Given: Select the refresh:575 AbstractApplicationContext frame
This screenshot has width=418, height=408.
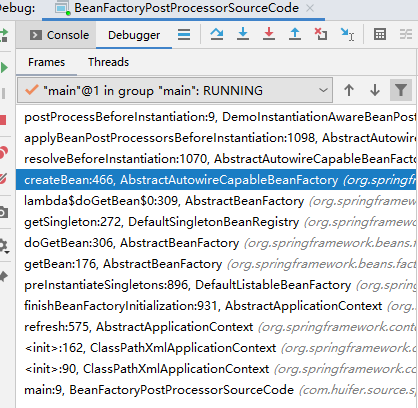Looking at the screenshot, I should 217,327.
